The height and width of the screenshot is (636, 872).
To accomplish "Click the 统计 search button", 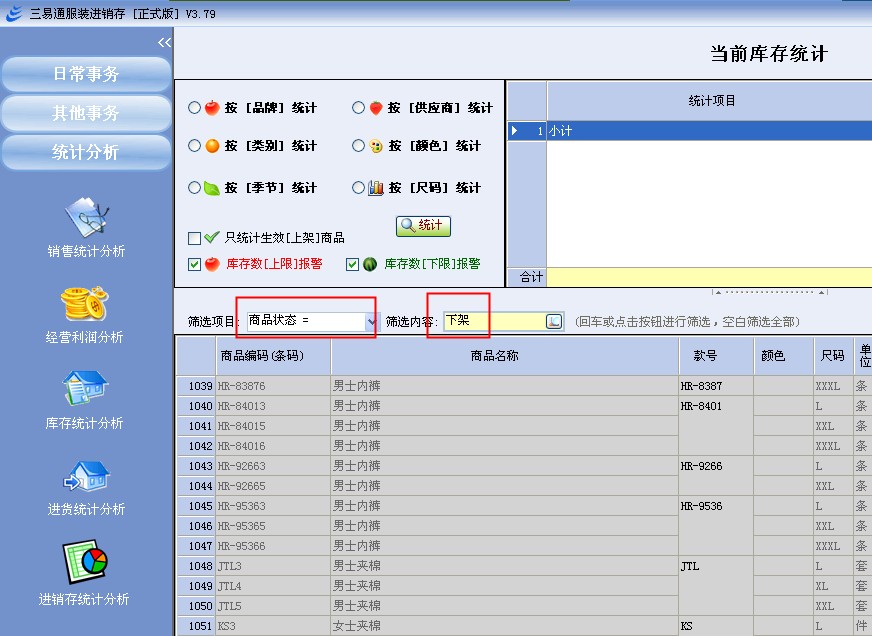I will tap(423, 226).
